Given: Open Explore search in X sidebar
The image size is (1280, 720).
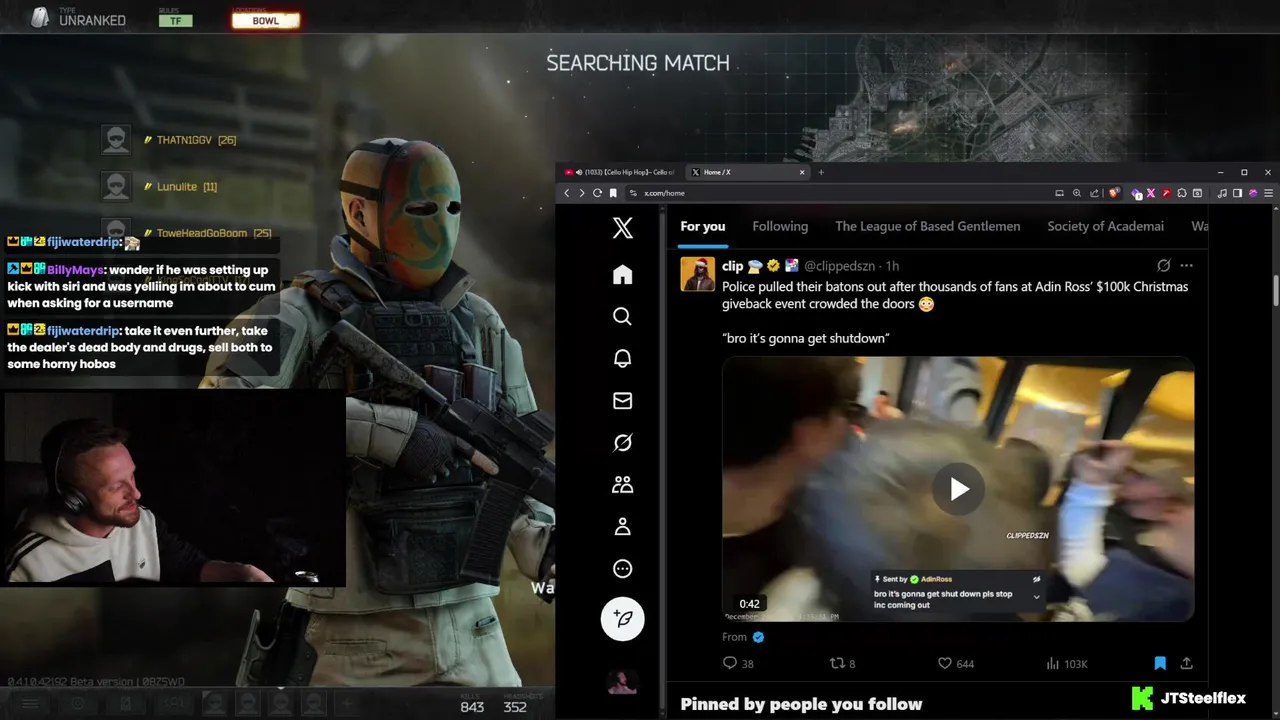Looking at the screenshot, I should point(622,317).
